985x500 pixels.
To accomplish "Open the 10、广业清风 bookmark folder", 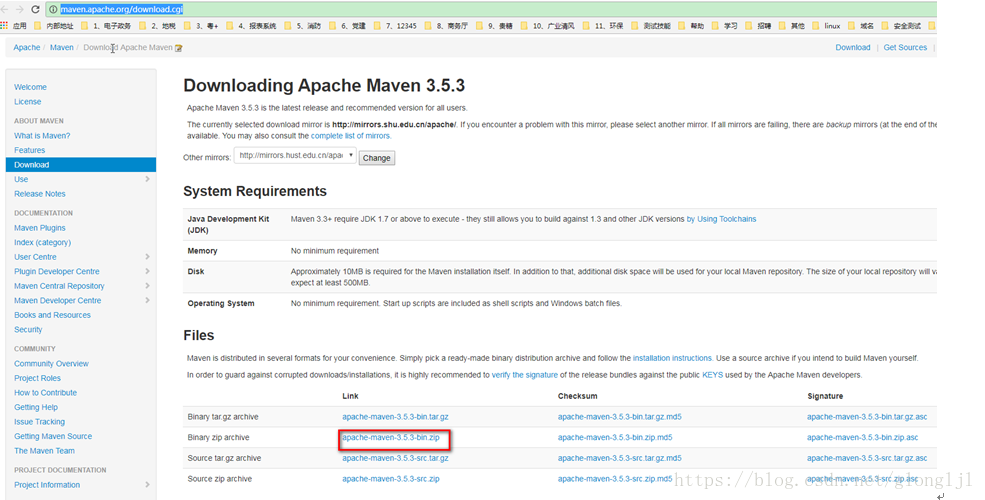I will (547, 26).
